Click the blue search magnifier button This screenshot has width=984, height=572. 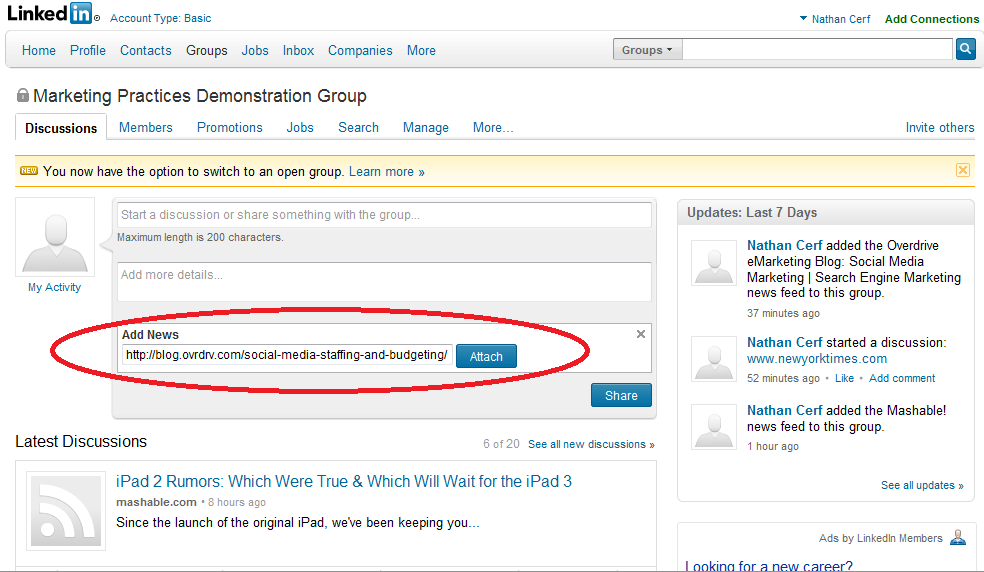(966, 48)
